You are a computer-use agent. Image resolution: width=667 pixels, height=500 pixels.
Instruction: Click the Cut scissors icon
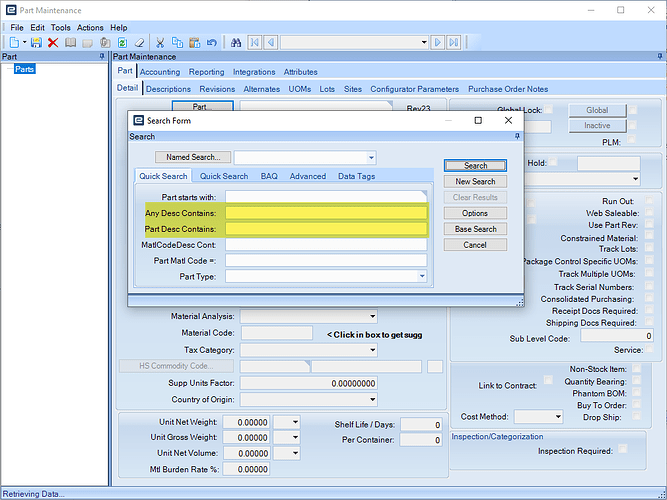[158, 43]
